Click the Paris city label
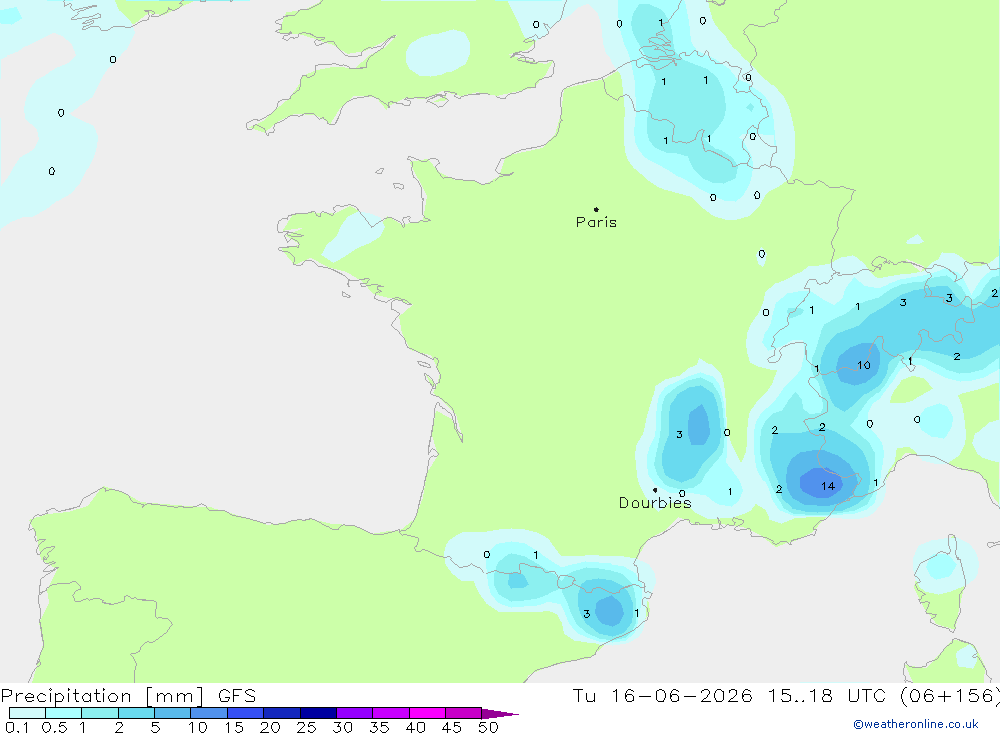Screen dimensions: 1000x733 [x=596, y=222]
